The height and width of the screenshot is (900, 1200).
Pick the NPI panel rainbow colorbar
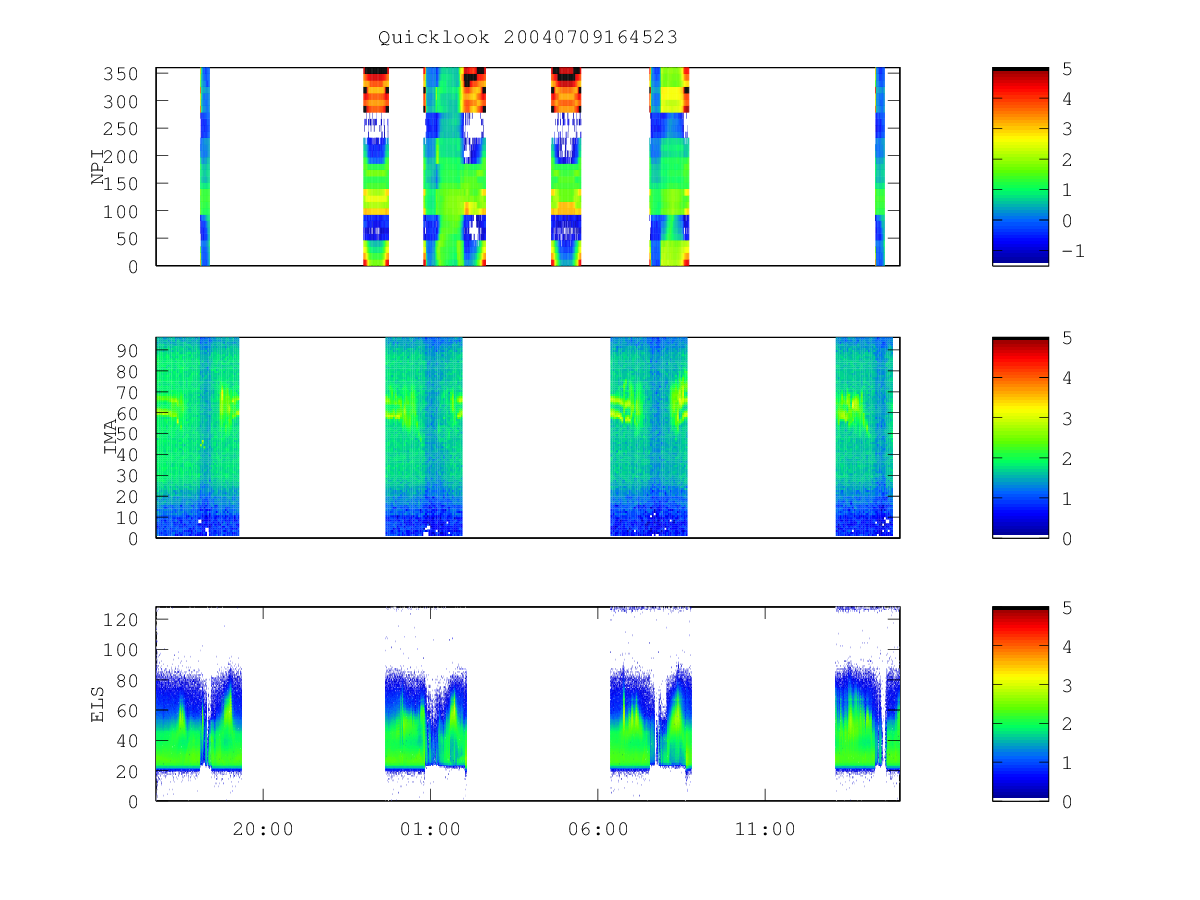point(1020,166)
